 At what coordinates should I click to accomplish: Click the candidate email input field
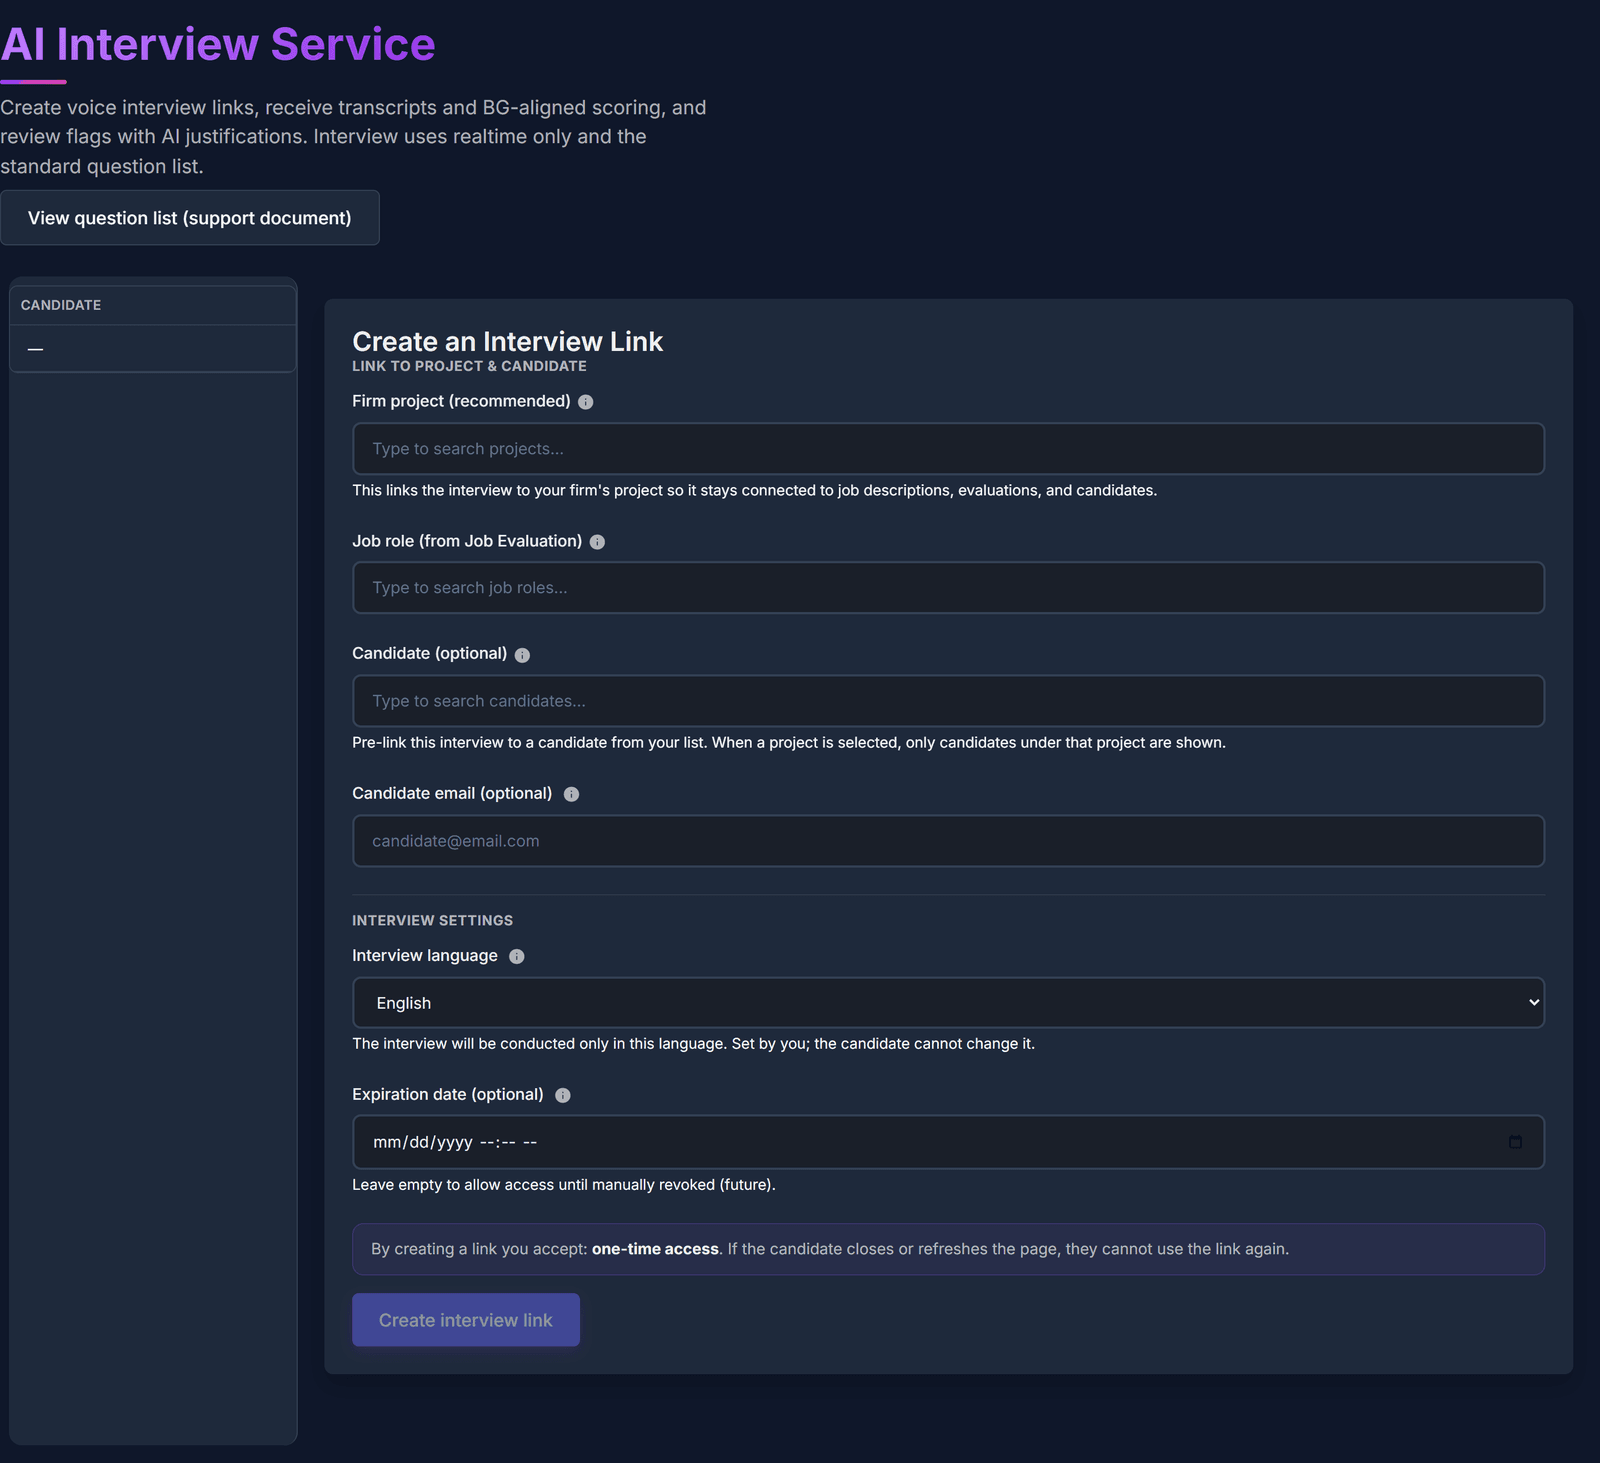[x=948, y=841]
